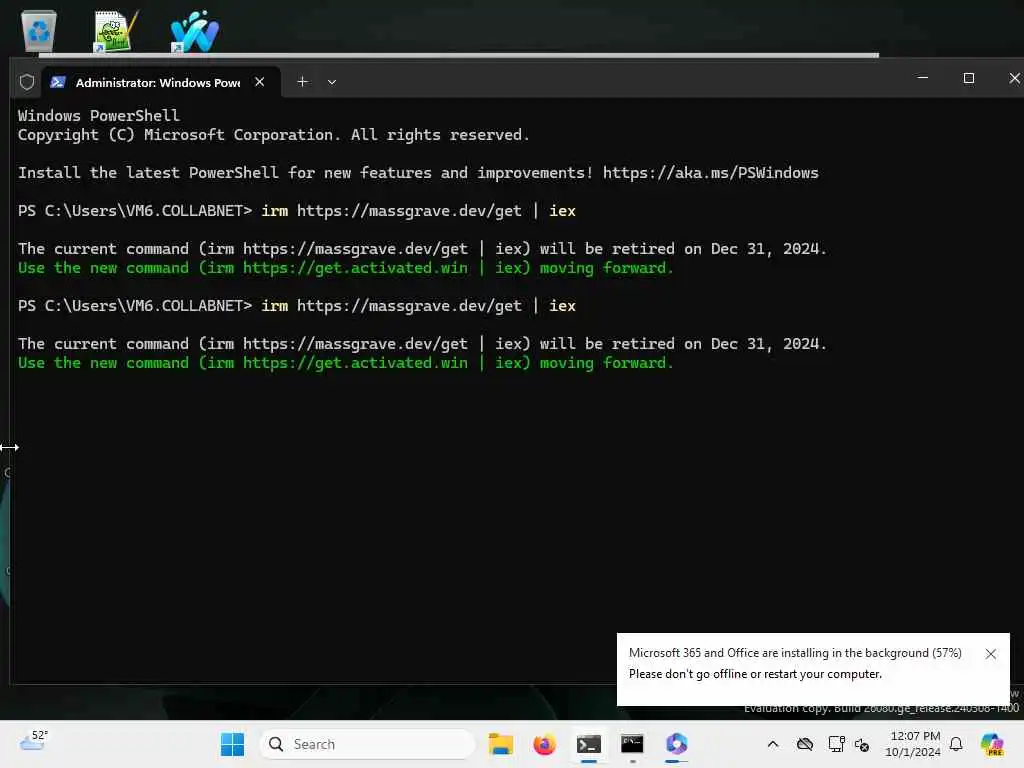Open the https://aka.ms/PSWindows link
The width and height of the screenshot is (1024, 768).
(711, 173)
